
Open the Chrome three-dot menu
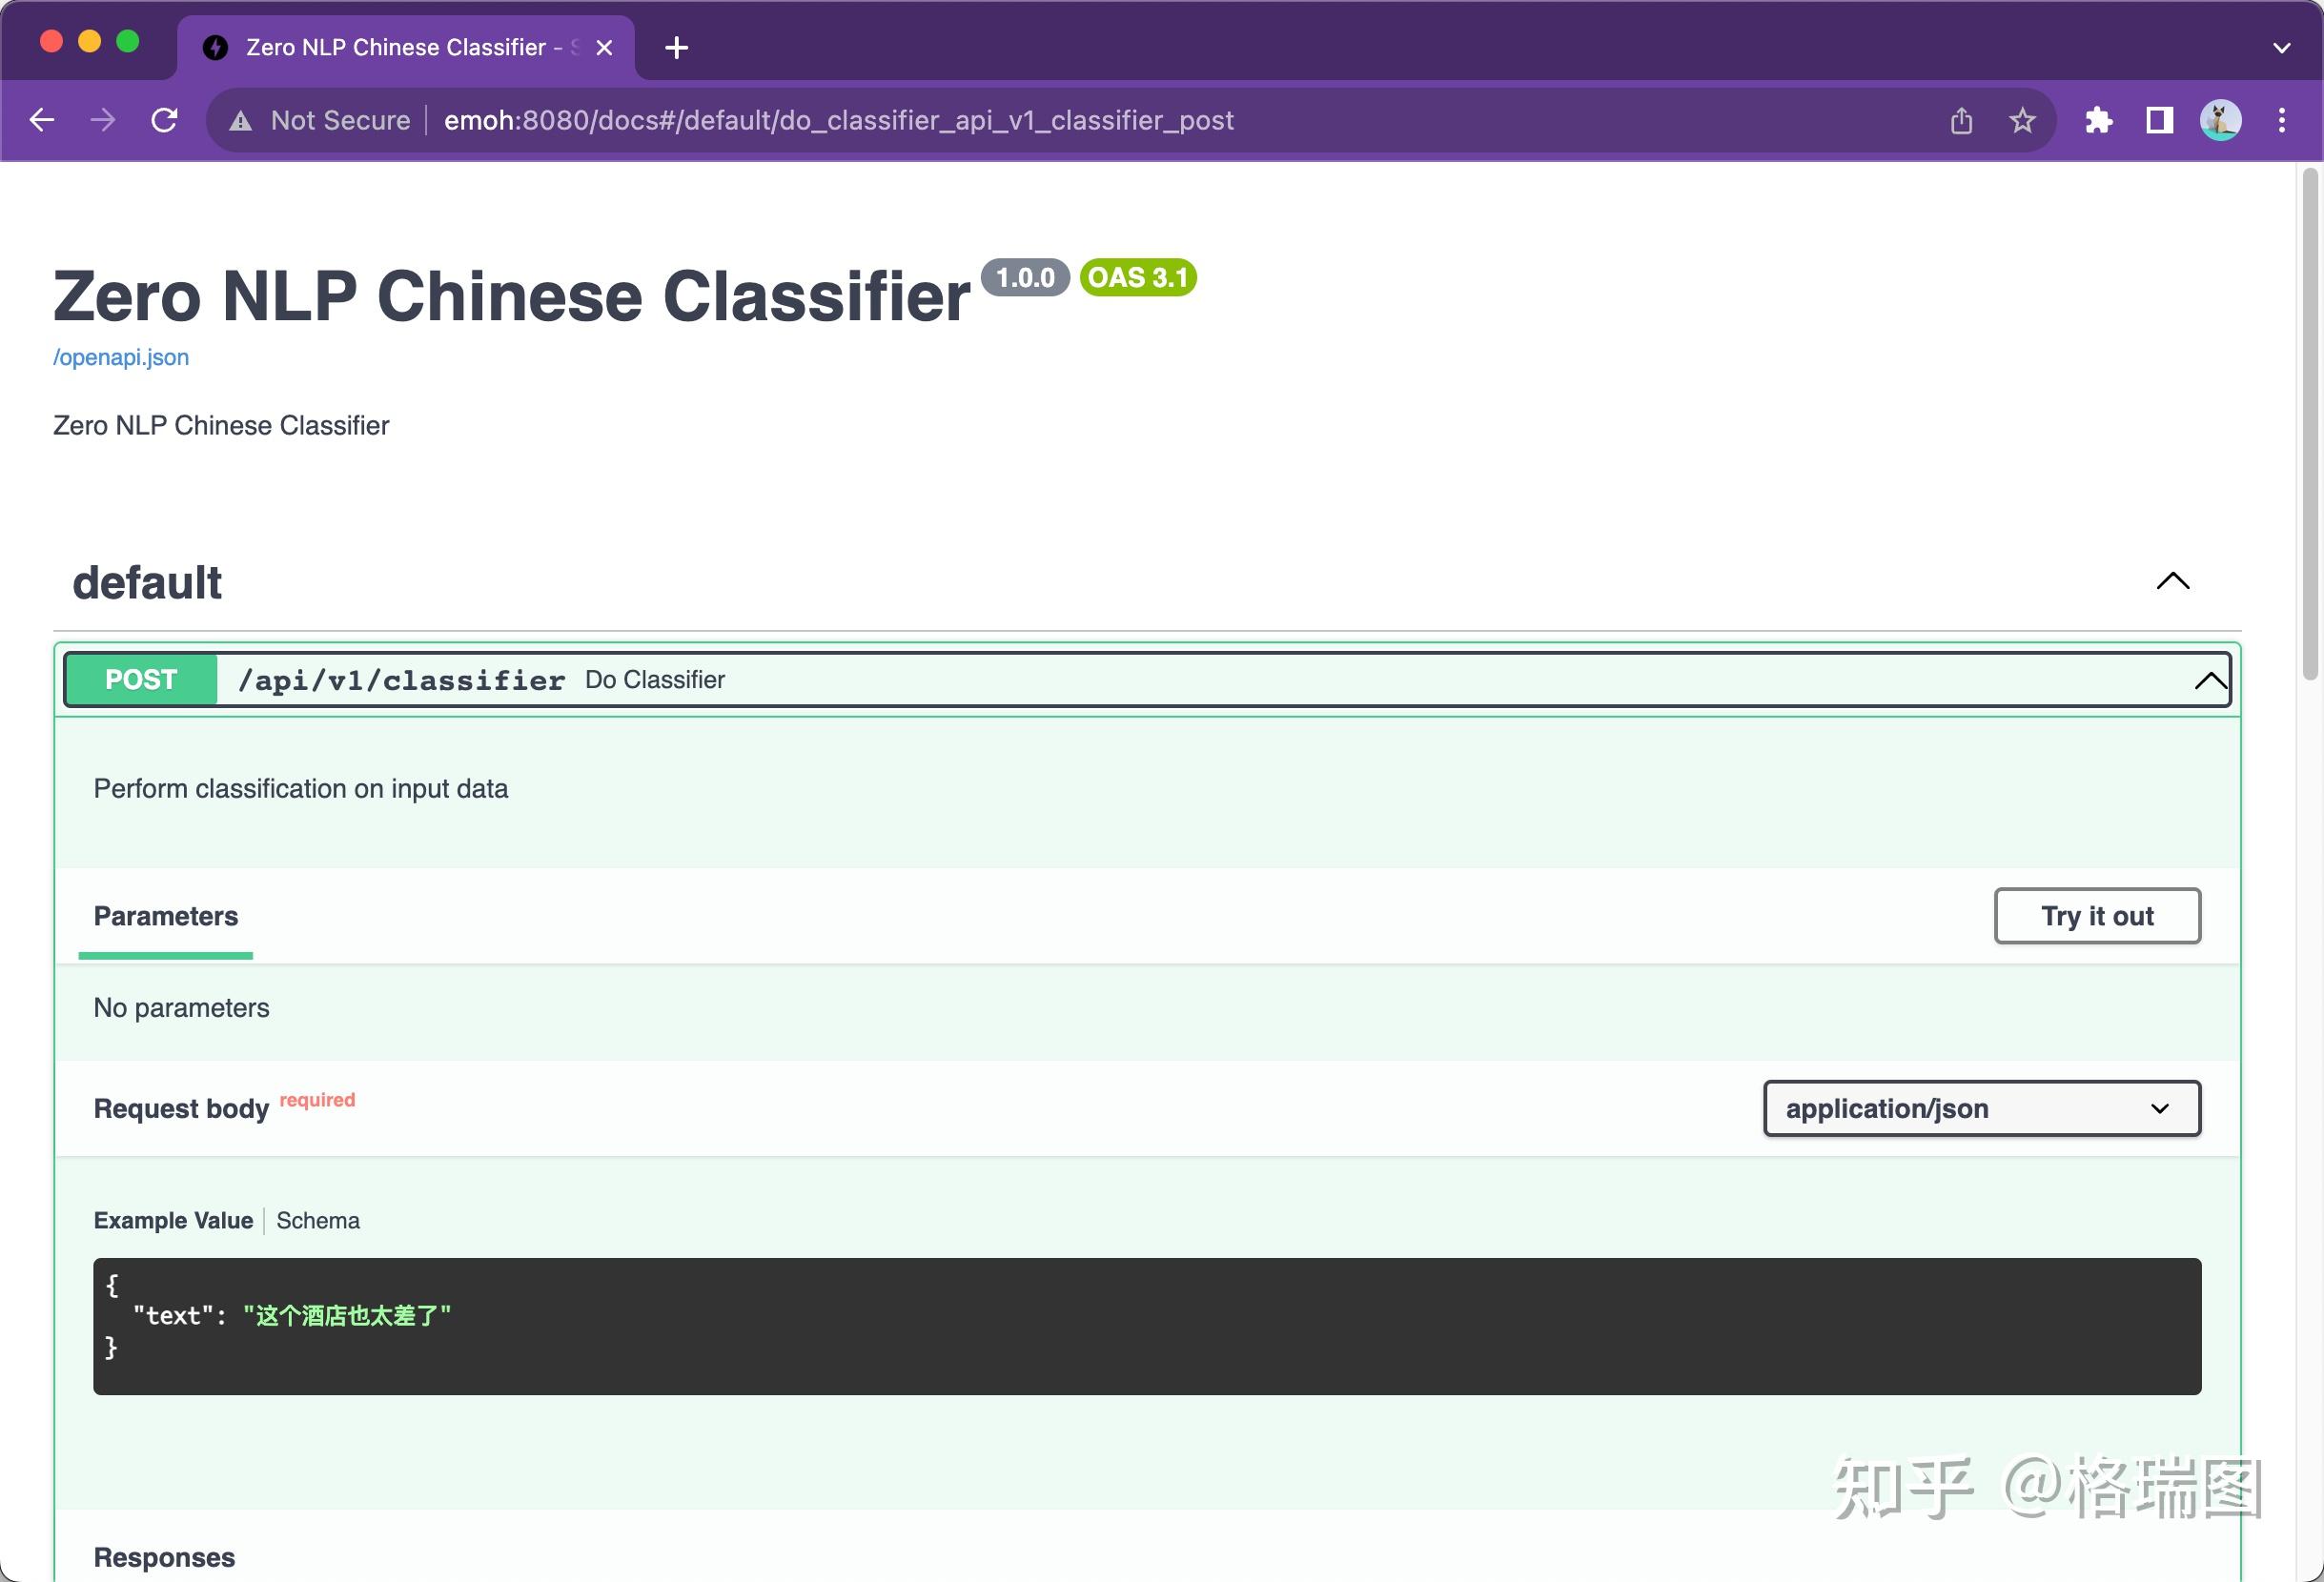click(2281, 121)
